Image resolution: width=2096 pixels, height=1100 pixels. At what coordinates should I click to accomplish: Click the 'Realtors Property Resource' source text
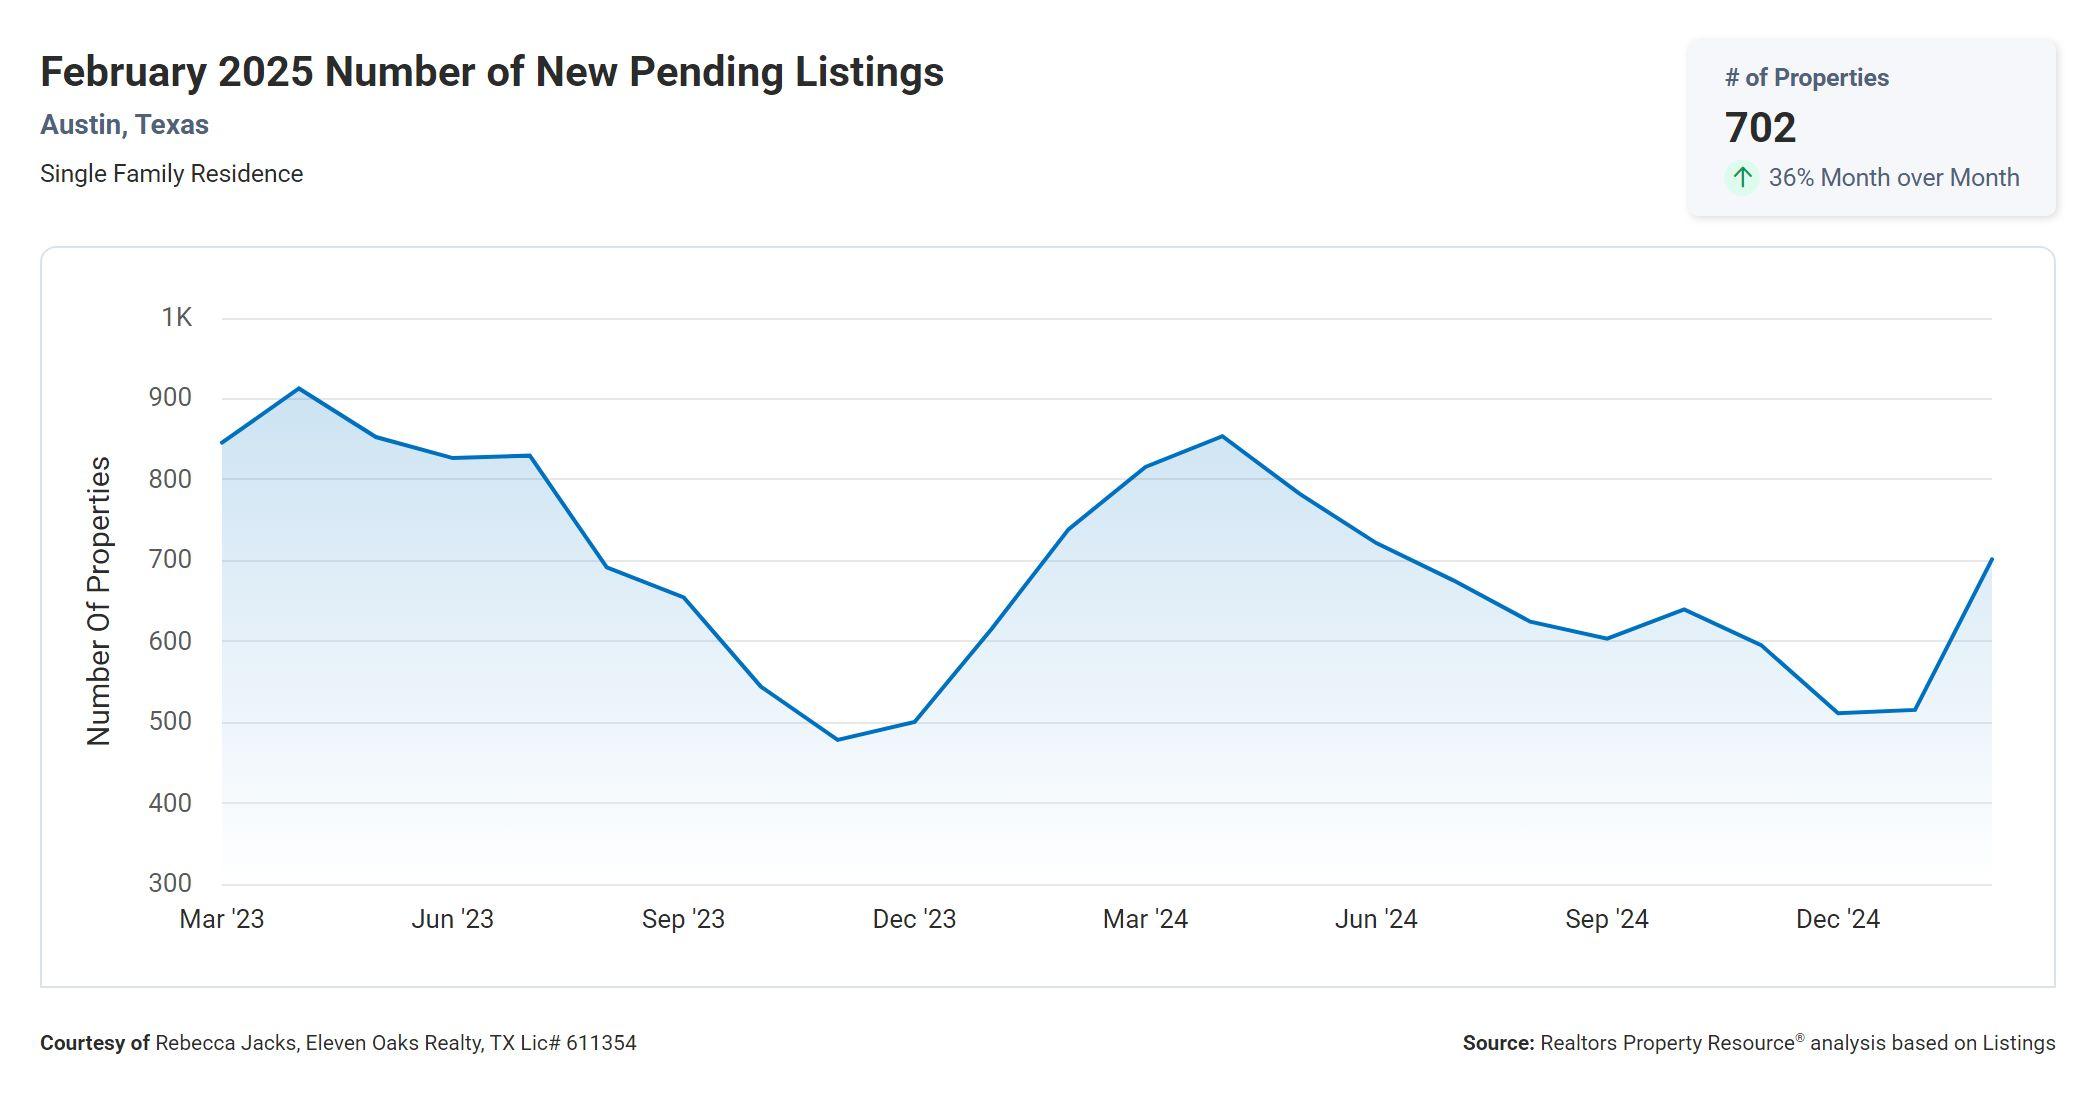pyautogui.click(x=1667, y=1043)
